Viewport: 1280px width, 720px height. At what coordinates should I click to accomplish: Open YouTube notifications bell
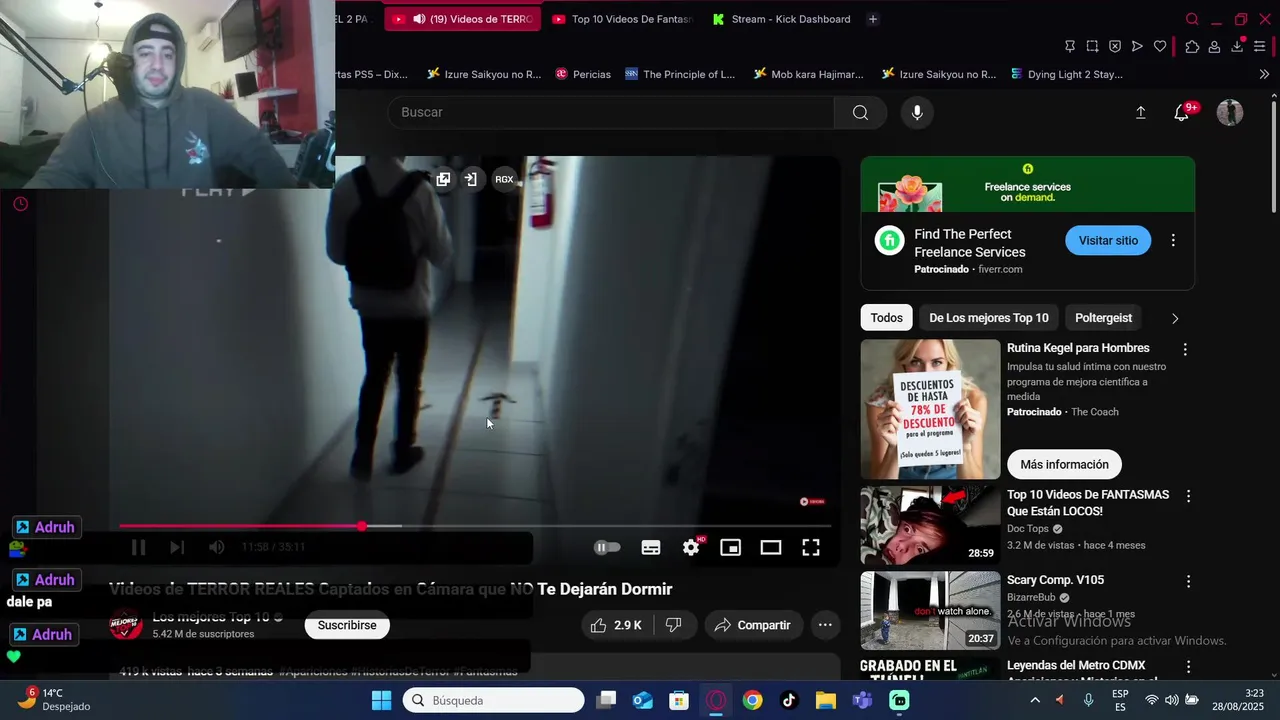click(1181, 113)
